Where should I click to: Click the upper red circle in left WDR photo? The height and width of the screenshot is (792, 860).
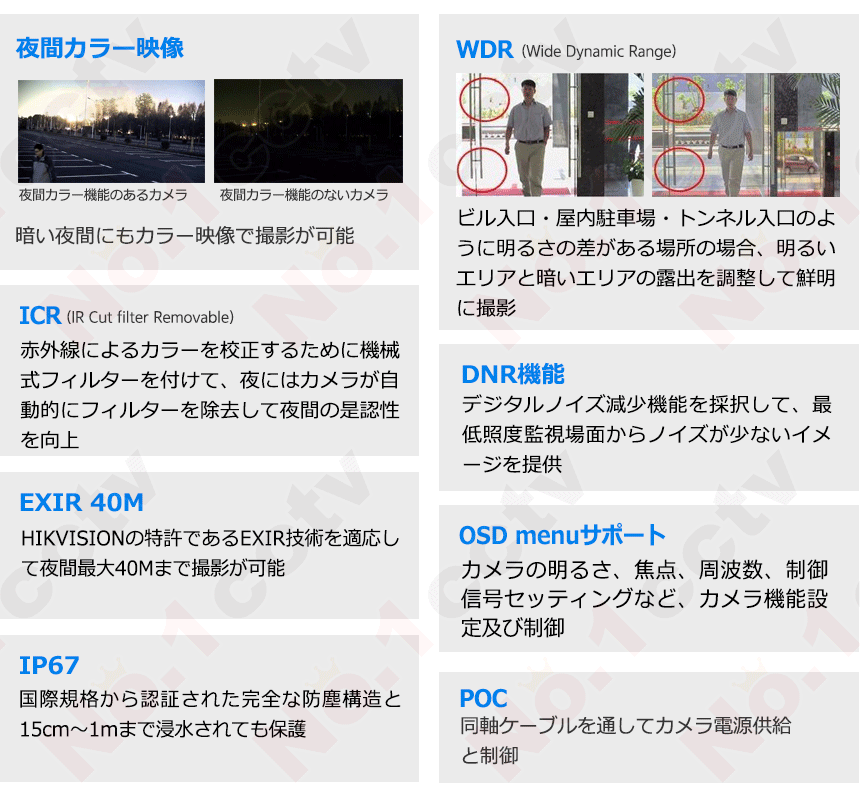[485, 100]
